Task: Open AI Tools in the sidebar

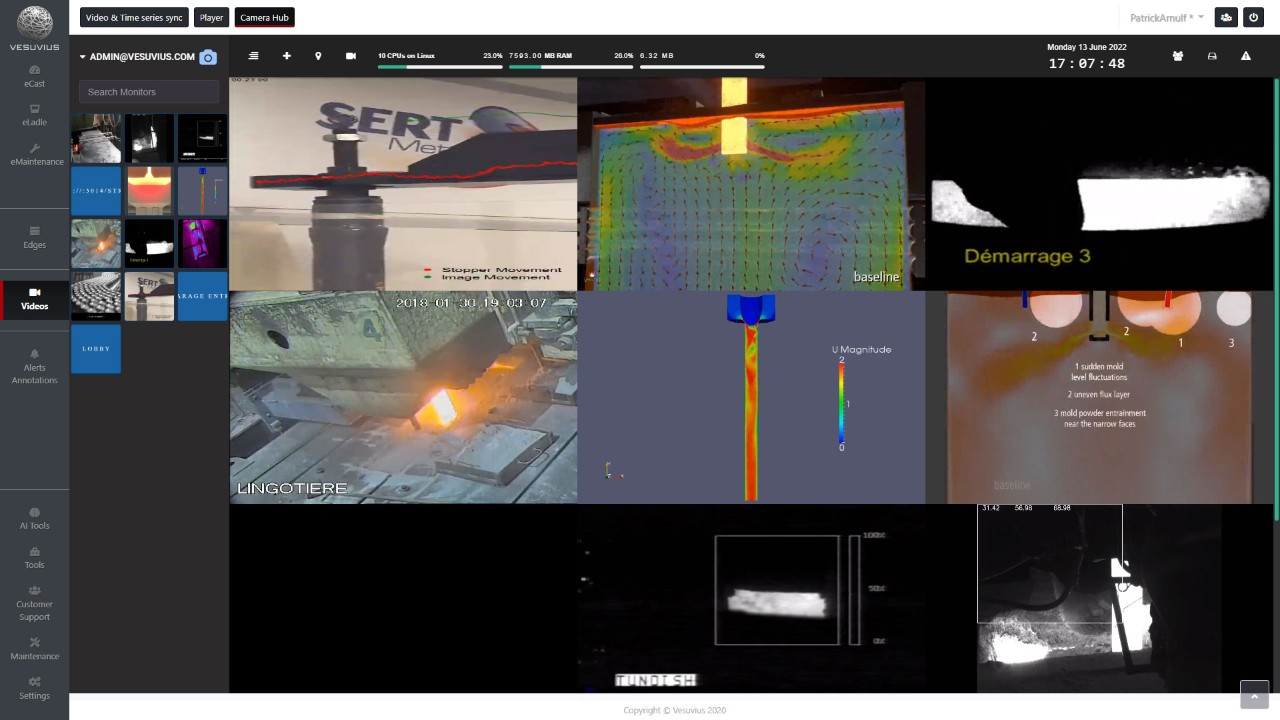Action: pyautogui.click(x=34, y=518)
